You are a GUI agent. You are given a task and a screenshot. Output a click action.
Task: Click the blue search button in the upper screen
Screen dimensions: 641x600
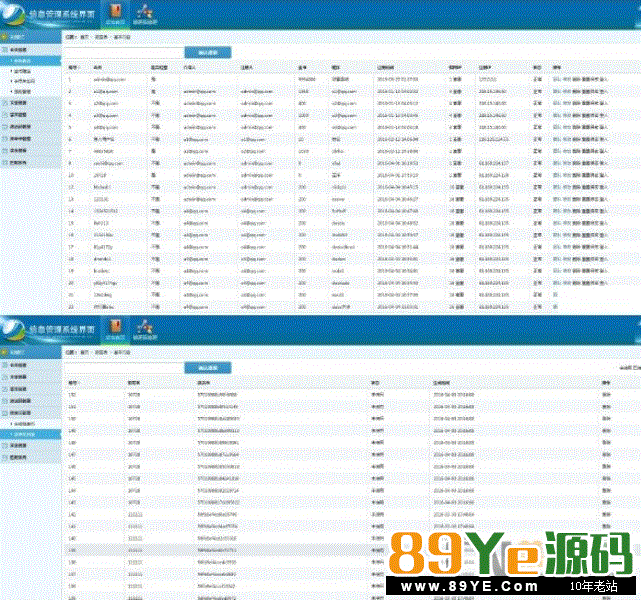pos(208,53)
